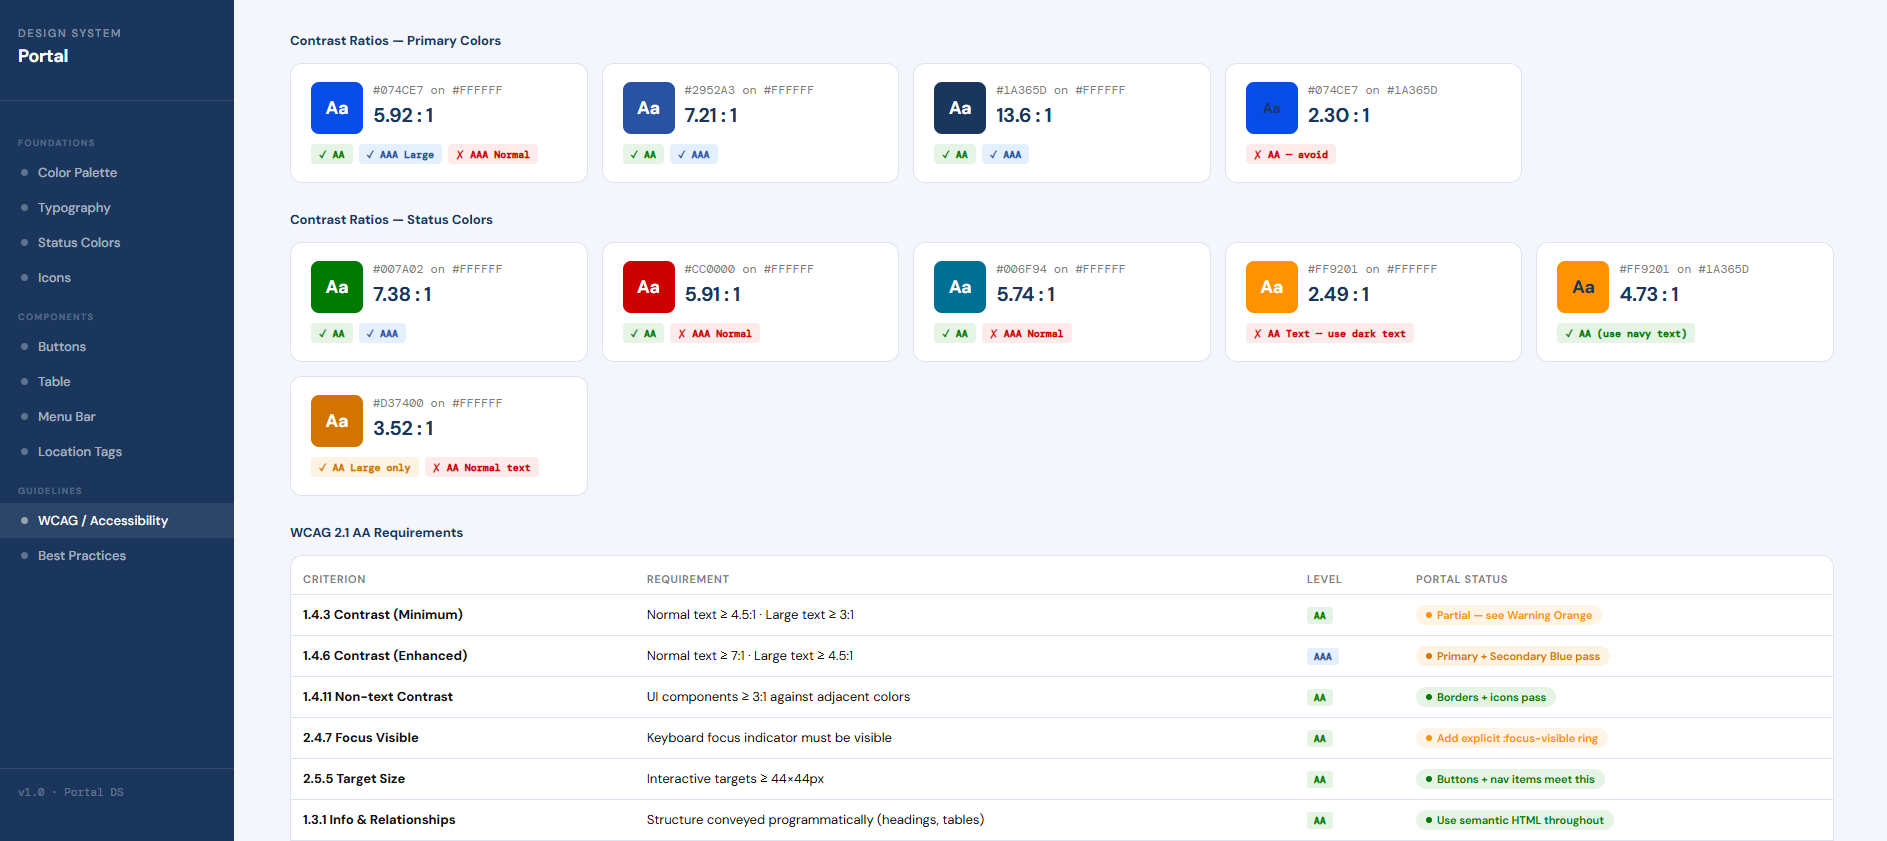Open the Buttons component page
1887x841 pixels.
pyautogui.click(x=117, y=347)
